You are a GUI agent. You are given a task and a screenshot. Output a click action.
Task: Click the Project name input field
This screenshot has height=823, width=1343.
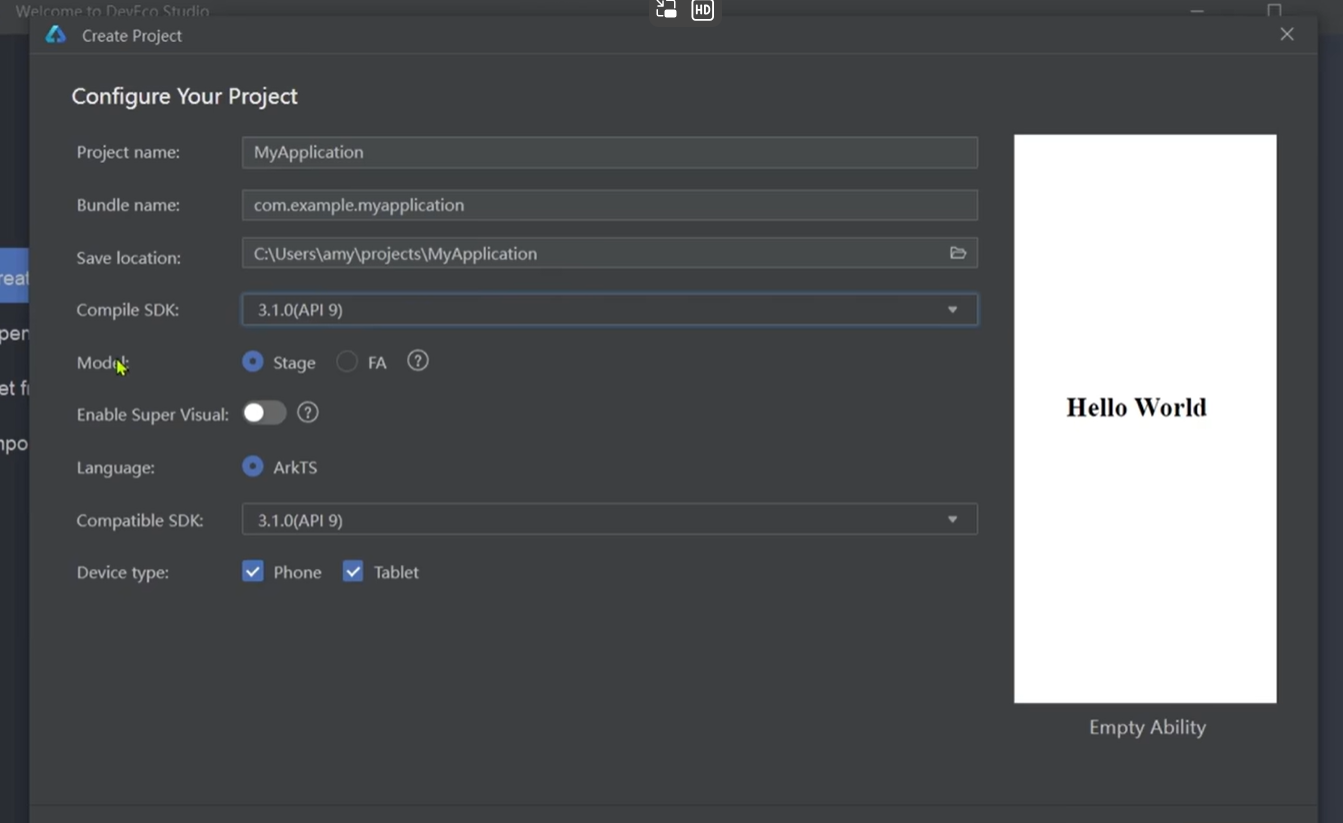coord(609,152)
